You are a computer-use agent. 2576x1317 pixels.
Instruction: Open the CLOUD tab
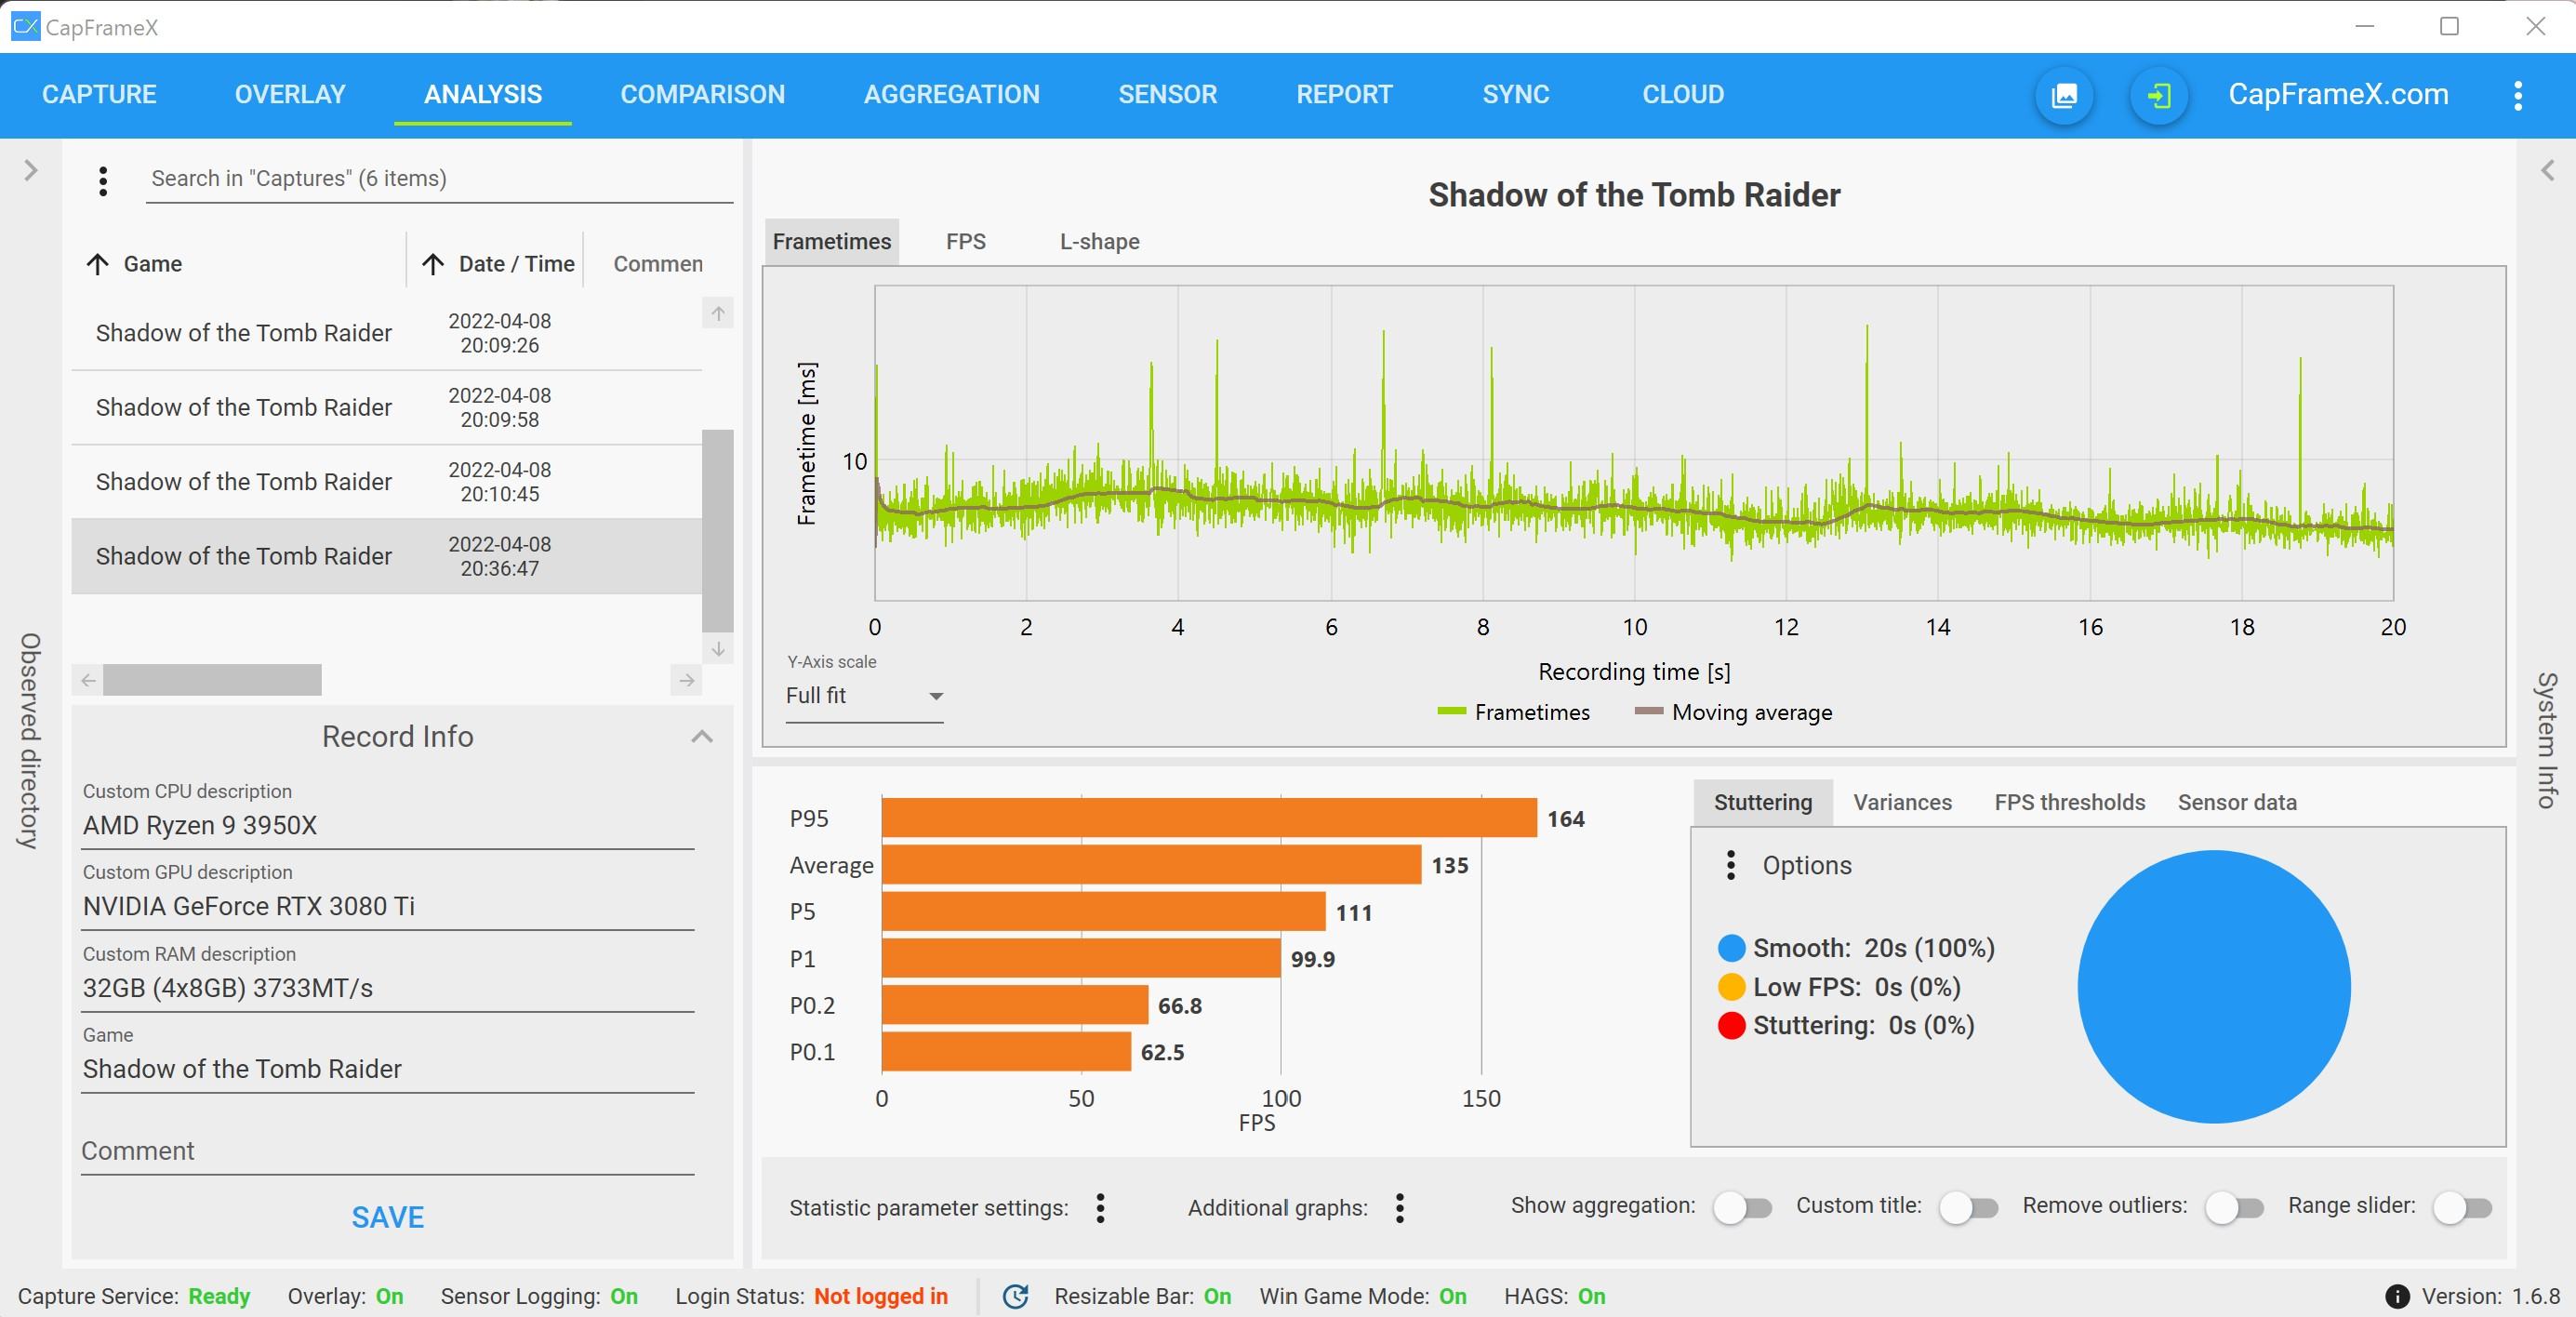(1683, 95)
